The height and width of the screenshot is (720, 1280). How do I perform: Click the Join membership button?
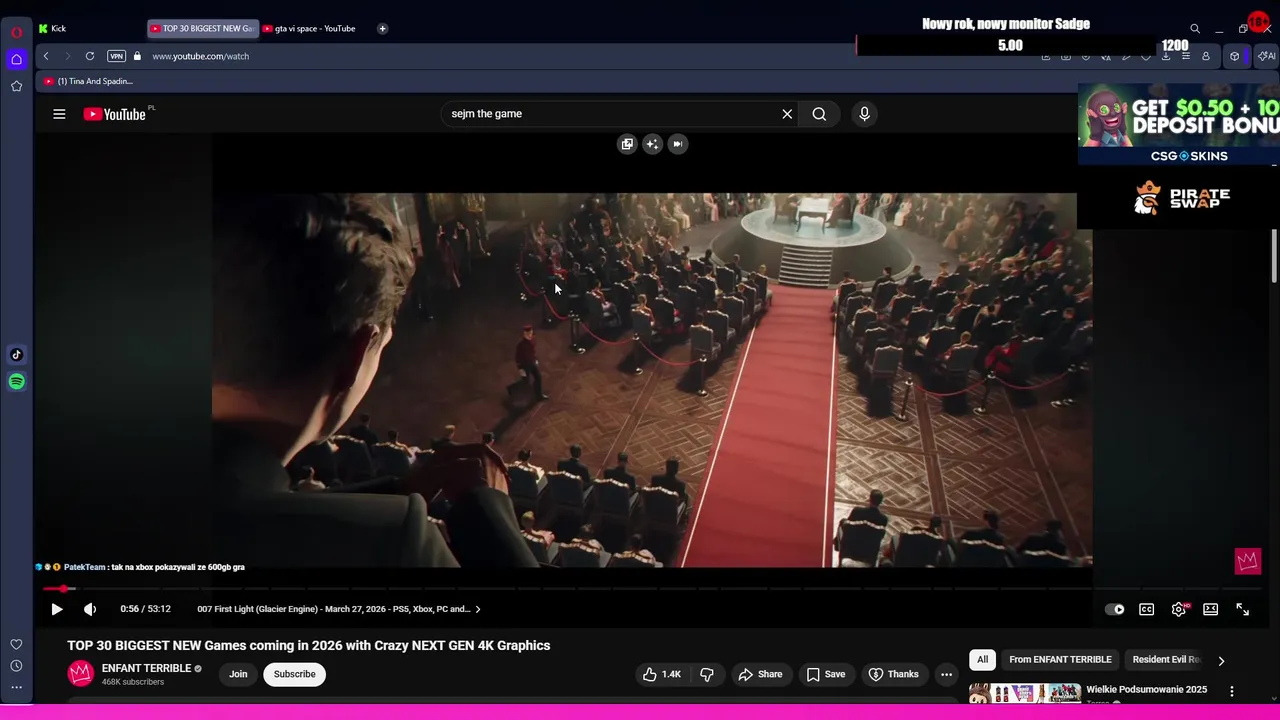point(238,674)
